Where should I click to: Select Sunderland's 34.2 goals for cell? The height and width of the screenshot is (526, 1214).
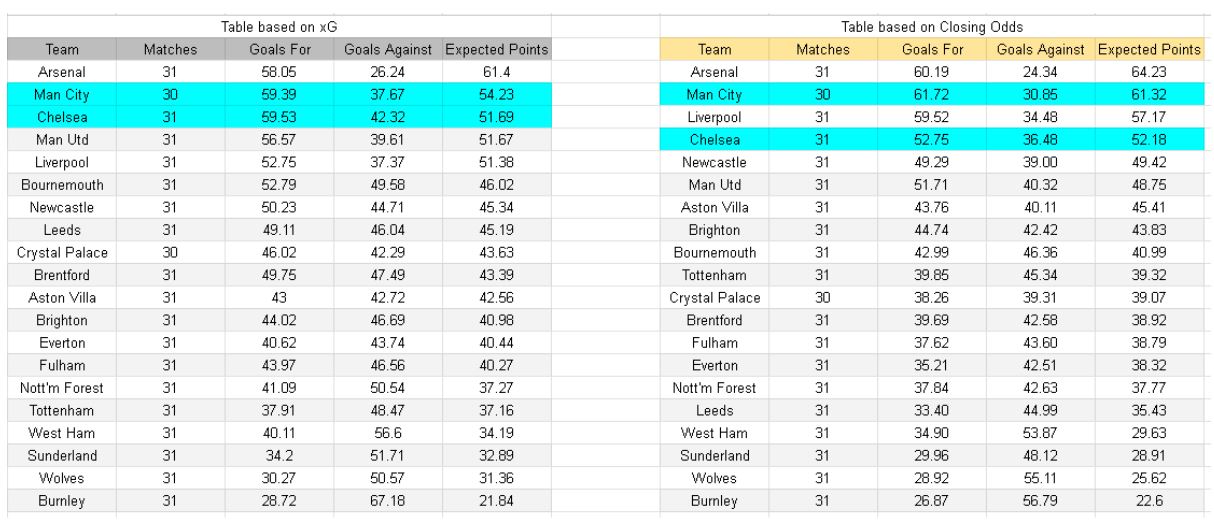pyautogui.click(x=280, y=456)
